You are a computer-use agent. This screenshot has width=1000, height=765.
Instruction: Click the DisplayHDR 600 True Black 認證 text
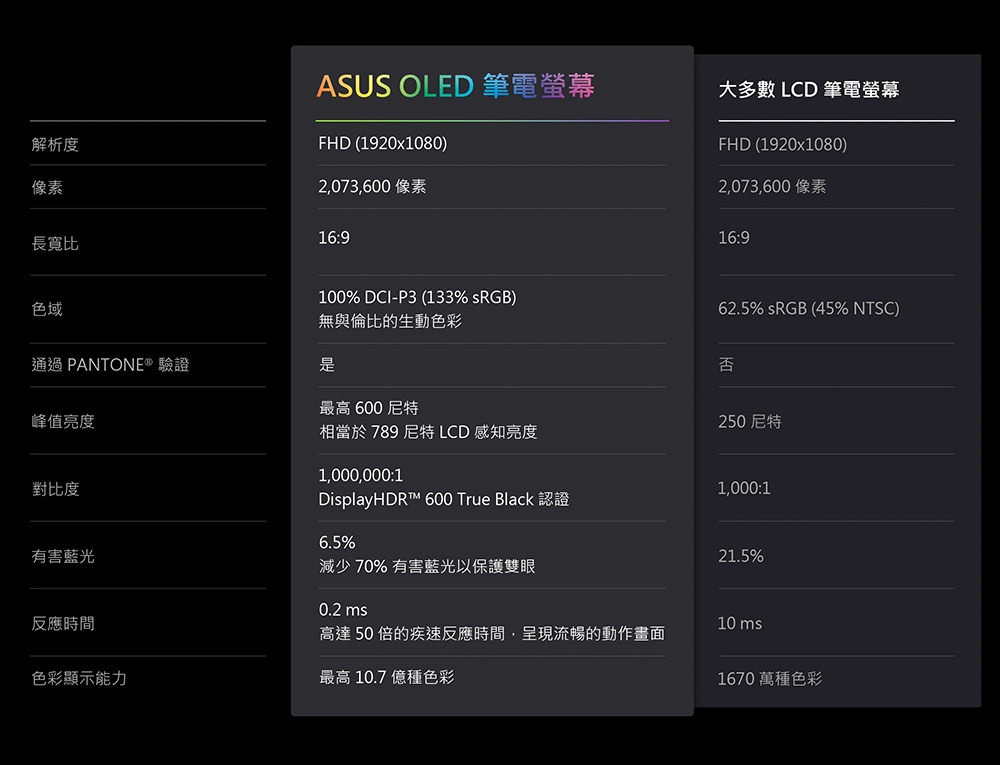click(x=443, y=499)
